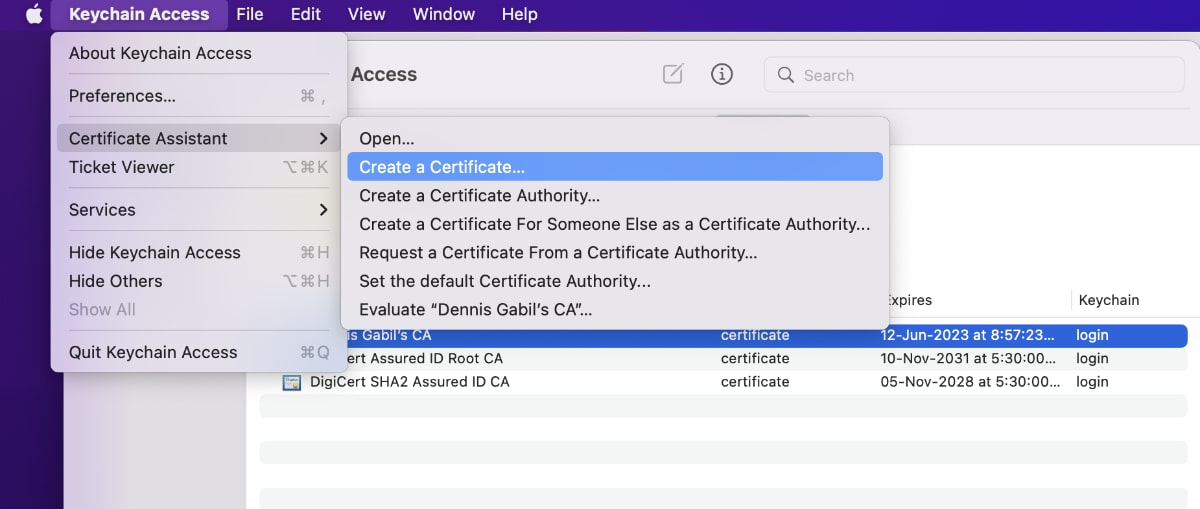This screenshot has height=509, width=1200.
Task: Open the Window menu in the menu bar
Action: 443,14
